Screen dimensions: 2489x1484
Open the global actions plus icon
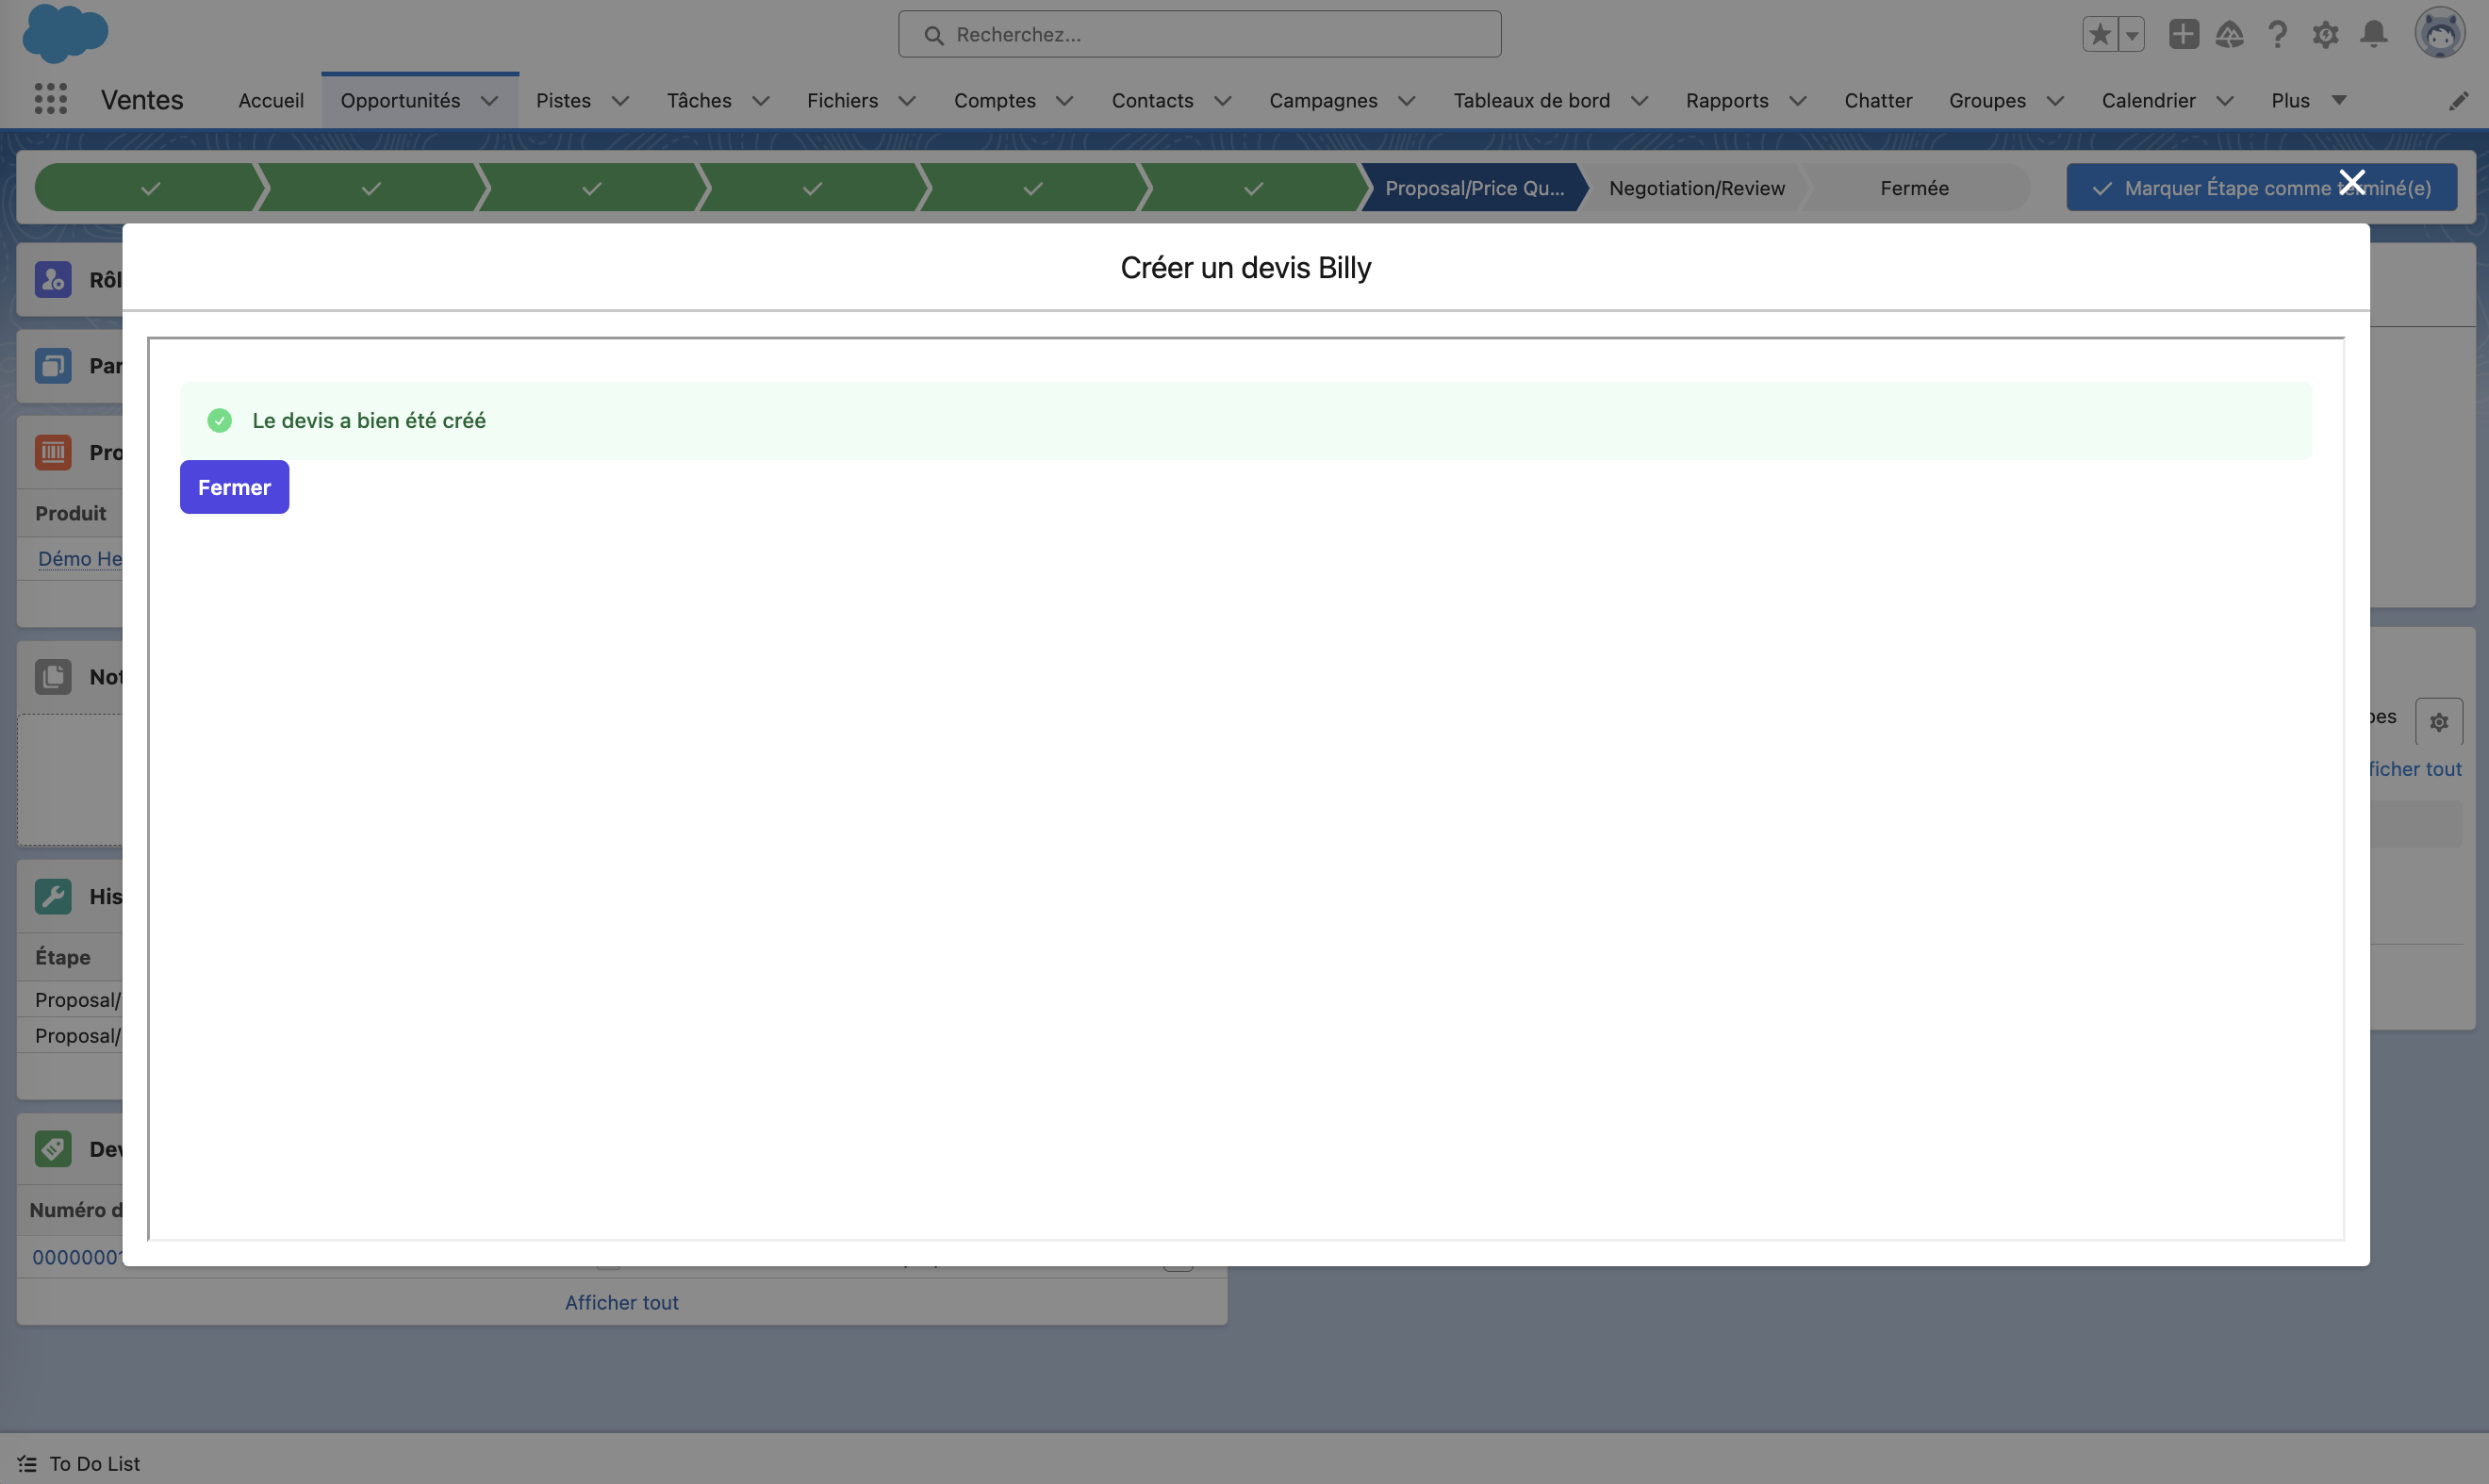tap(2183, 34)
